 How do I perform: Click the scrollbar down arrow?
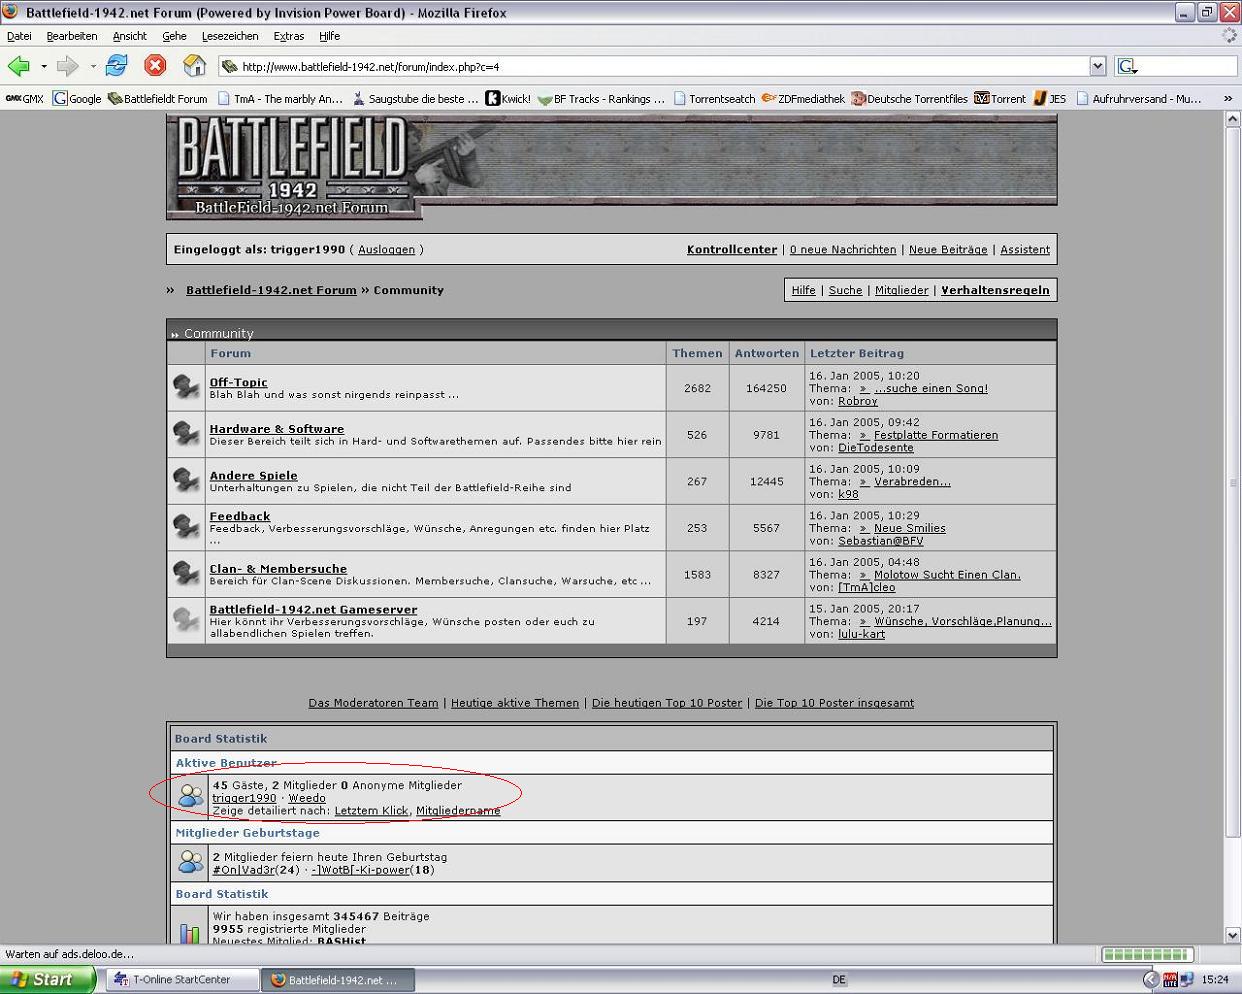[1233, 935]
